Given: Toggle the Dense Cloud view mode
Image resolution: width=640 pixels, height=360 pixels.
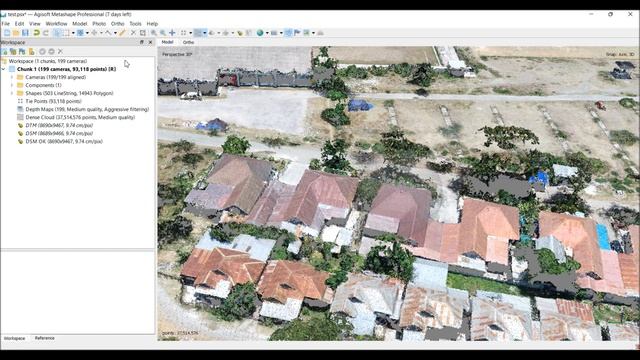Looking at the screenshot, I should click(198, 33).
